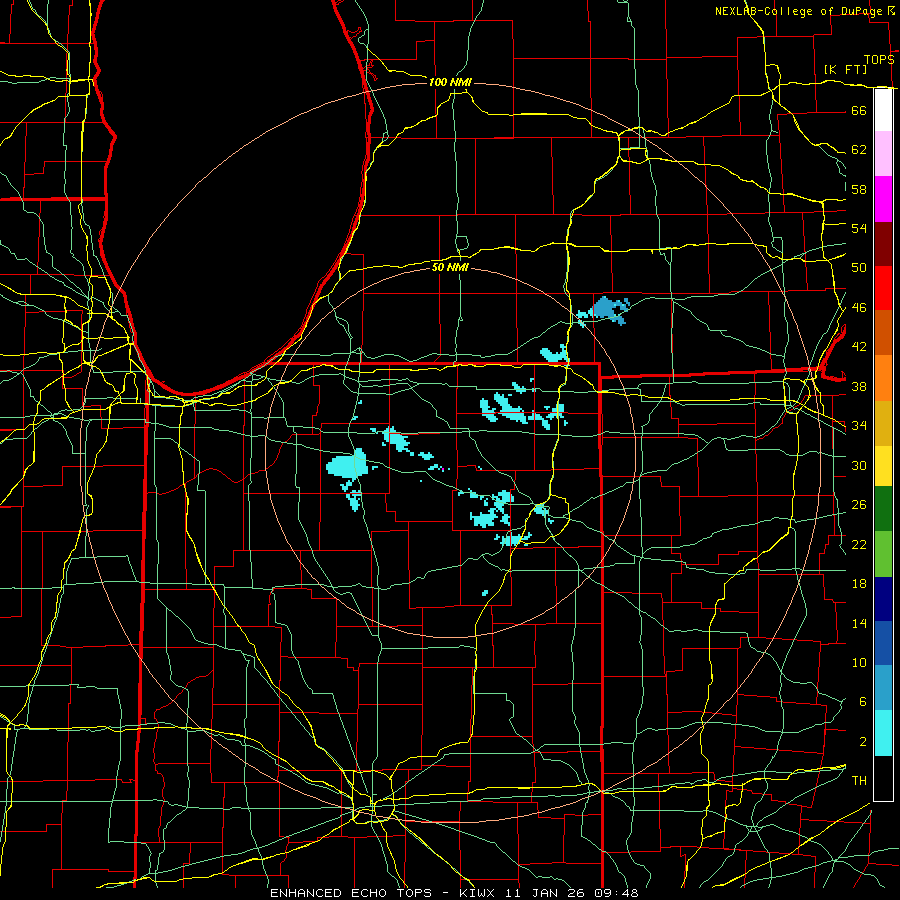The height and width of the screenshot is (900, 900).
Task: Click the "11 JAN 26 09:48" timestamp
Action: pos(572,893)
